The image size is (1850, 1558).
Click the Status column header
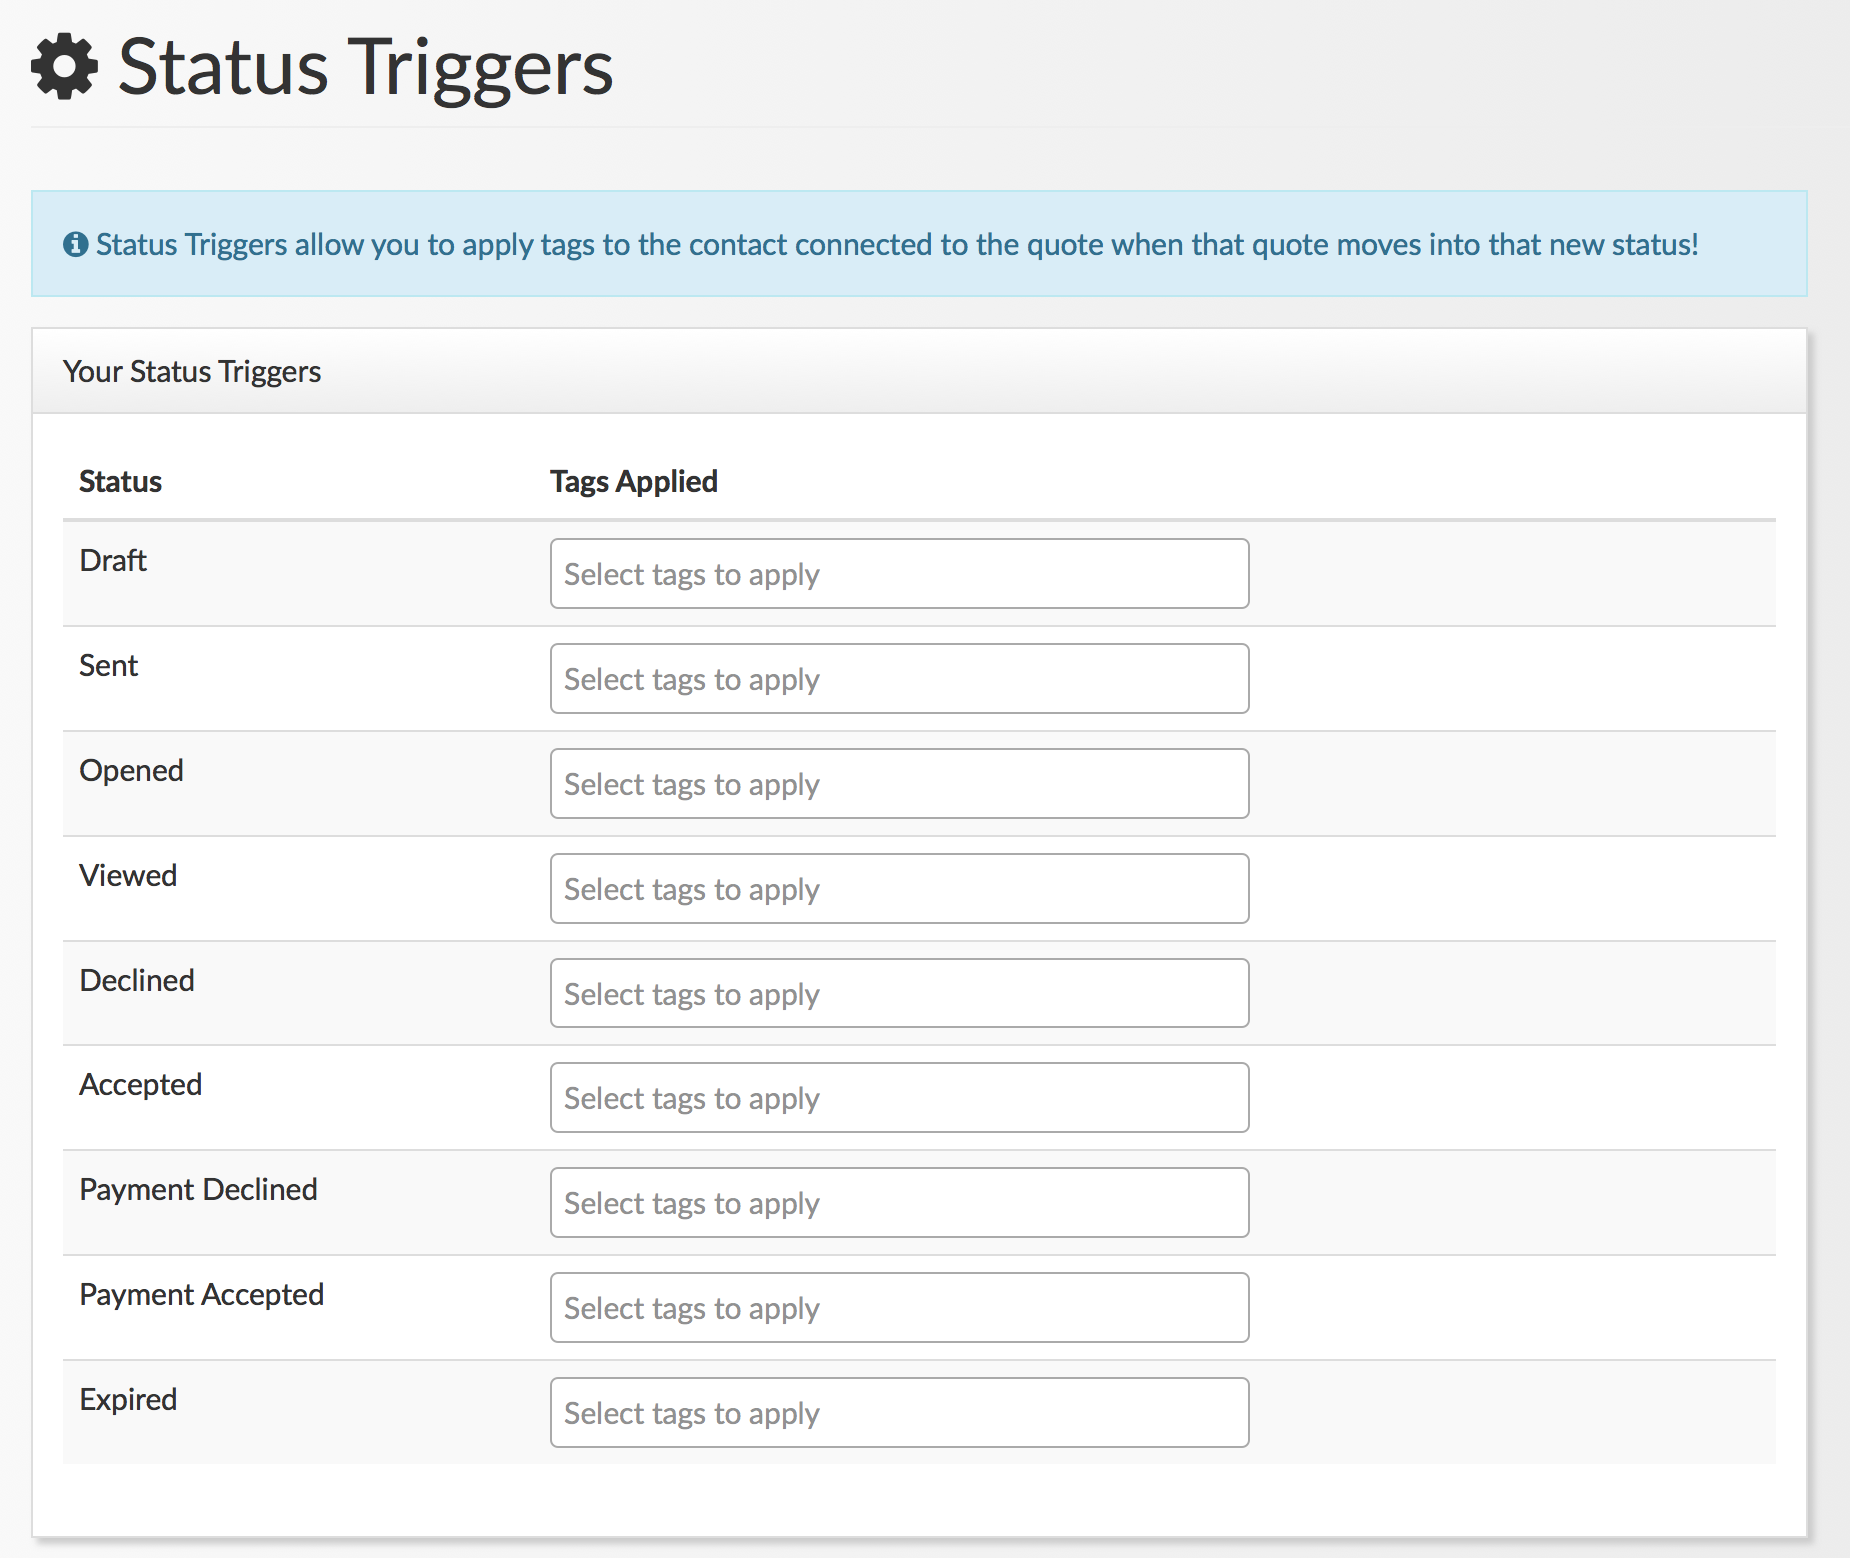[120, 481]
